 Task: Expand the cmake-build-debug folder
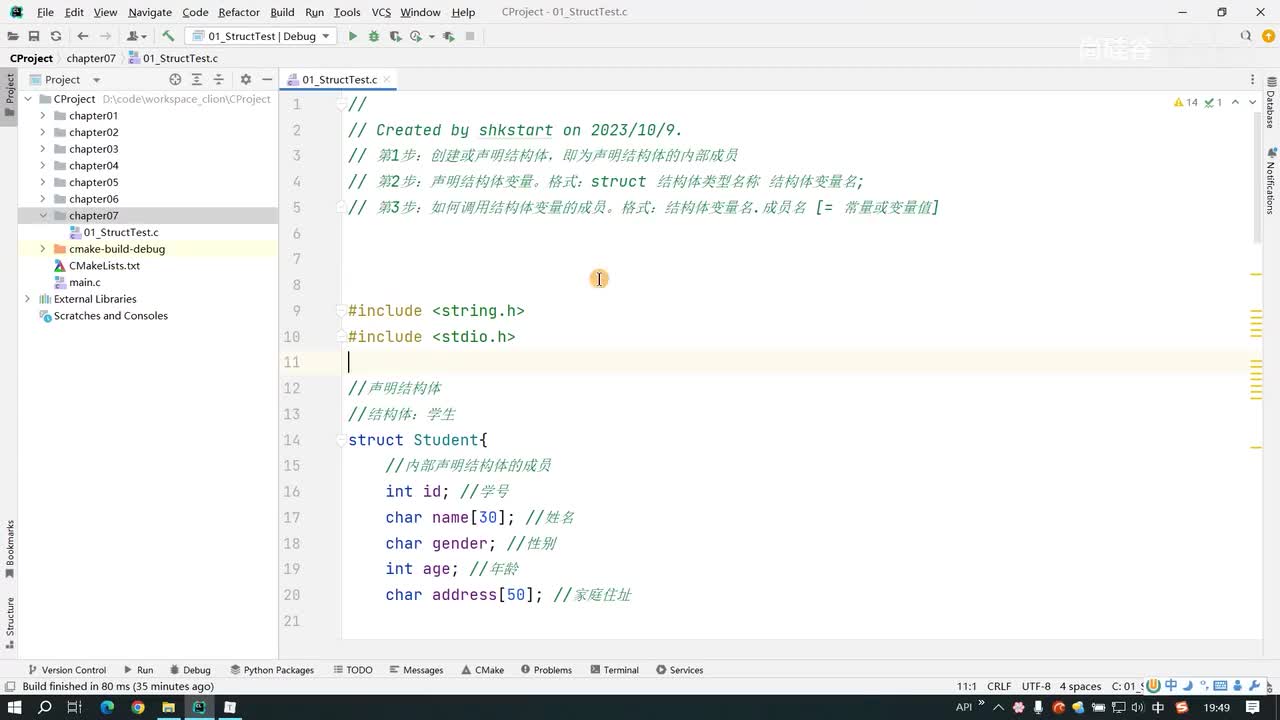[x=43, y=249]
